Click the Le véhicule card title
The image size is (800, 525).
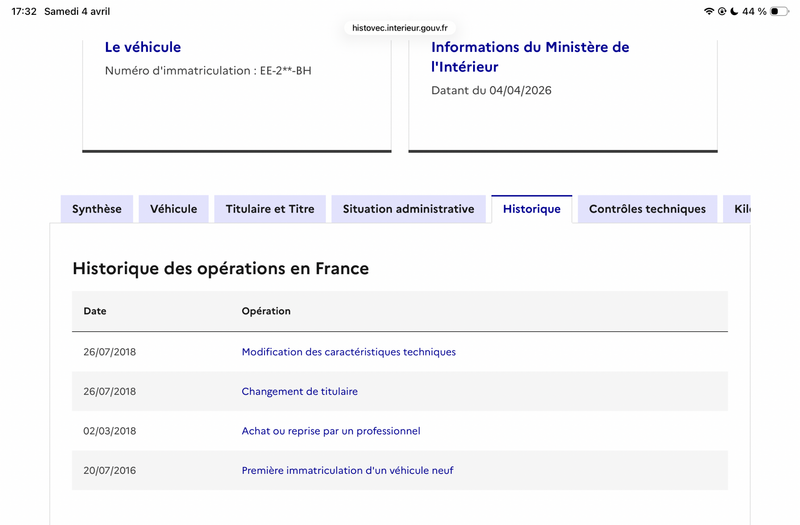(x=143, y=47)
